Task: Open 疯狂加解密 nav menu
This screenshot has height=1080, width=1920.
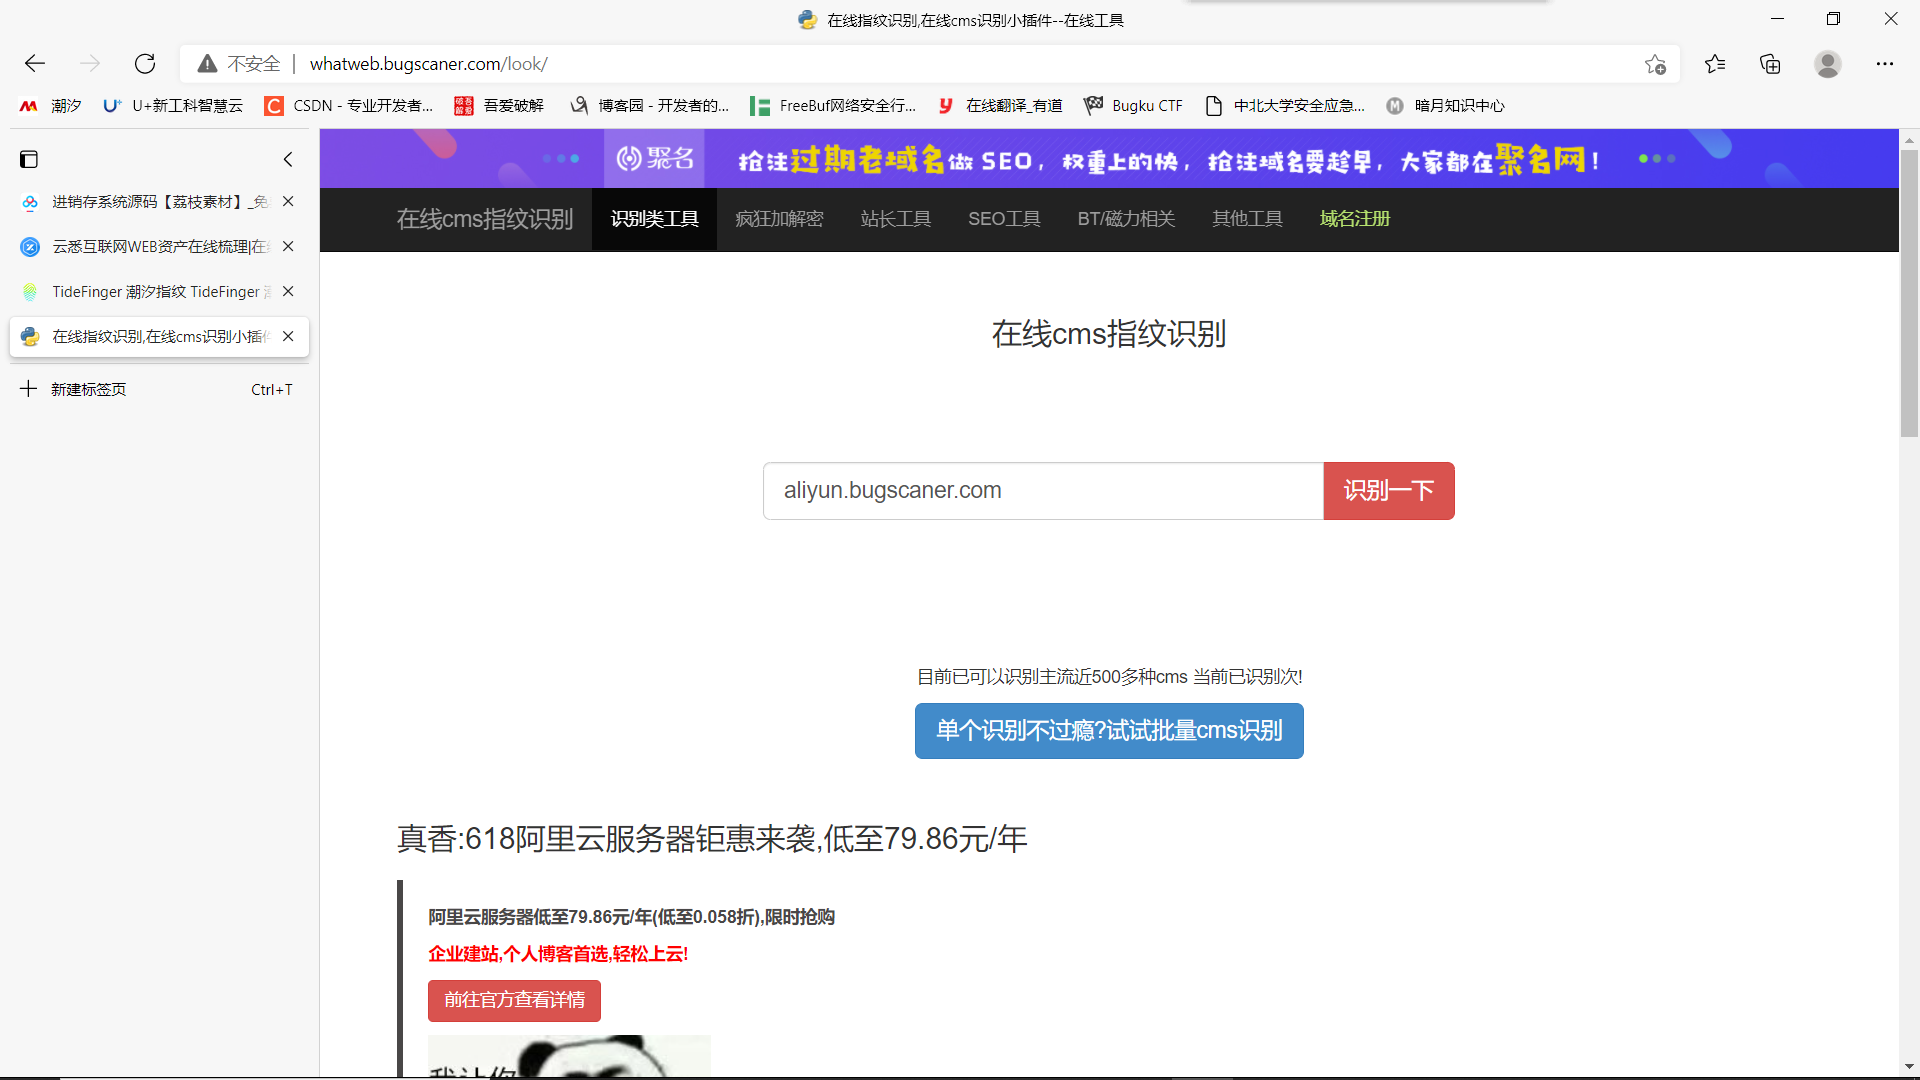Action: click(779, 219)
